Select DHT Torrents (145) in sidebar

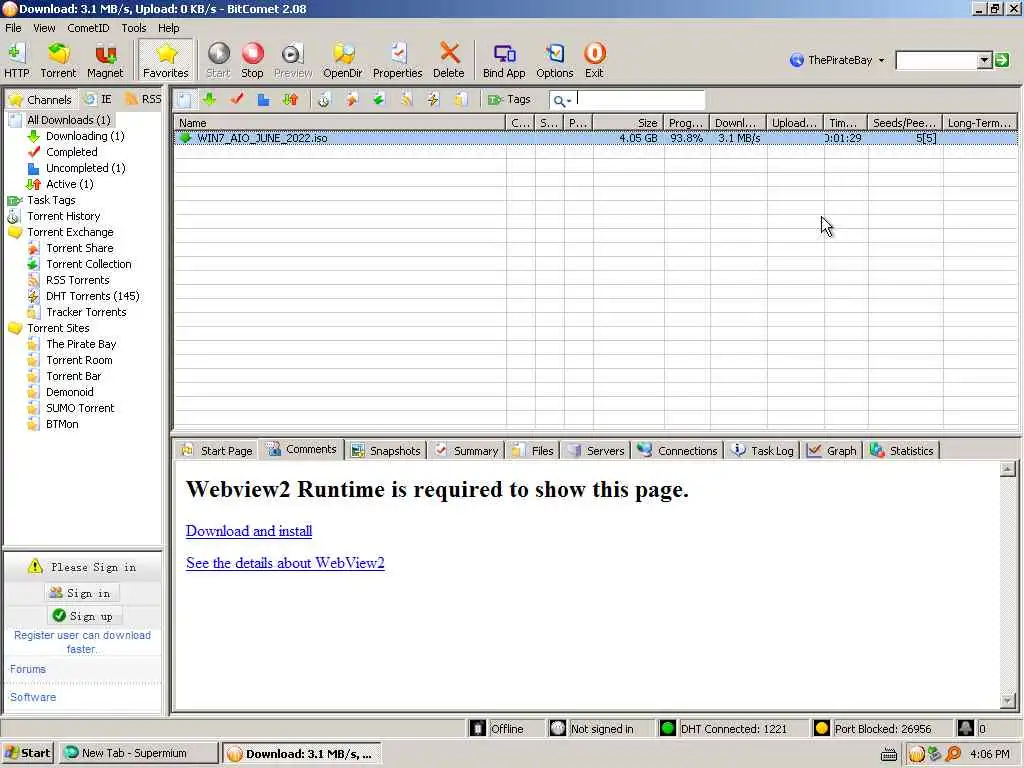tap(92, 296)
